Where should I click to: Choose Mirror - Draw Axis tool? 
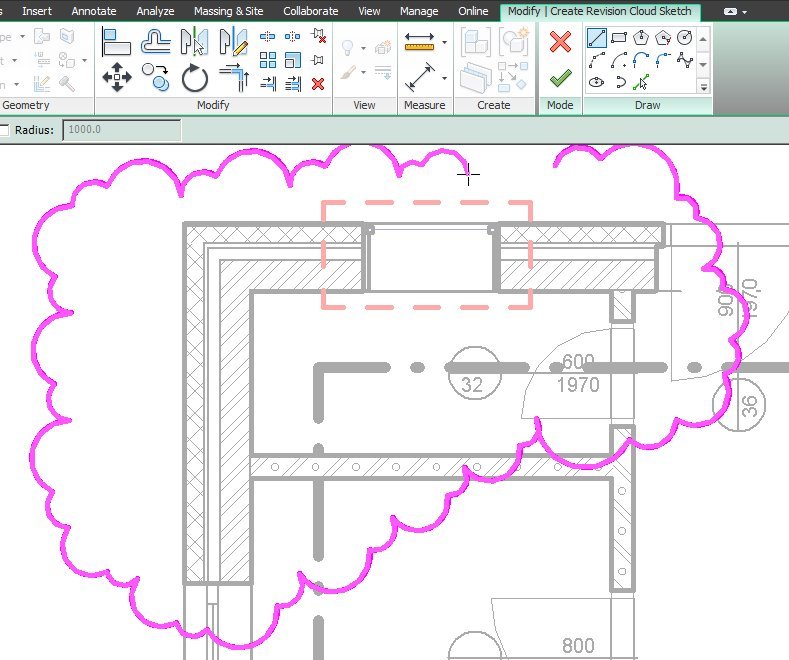click(233, 42)
